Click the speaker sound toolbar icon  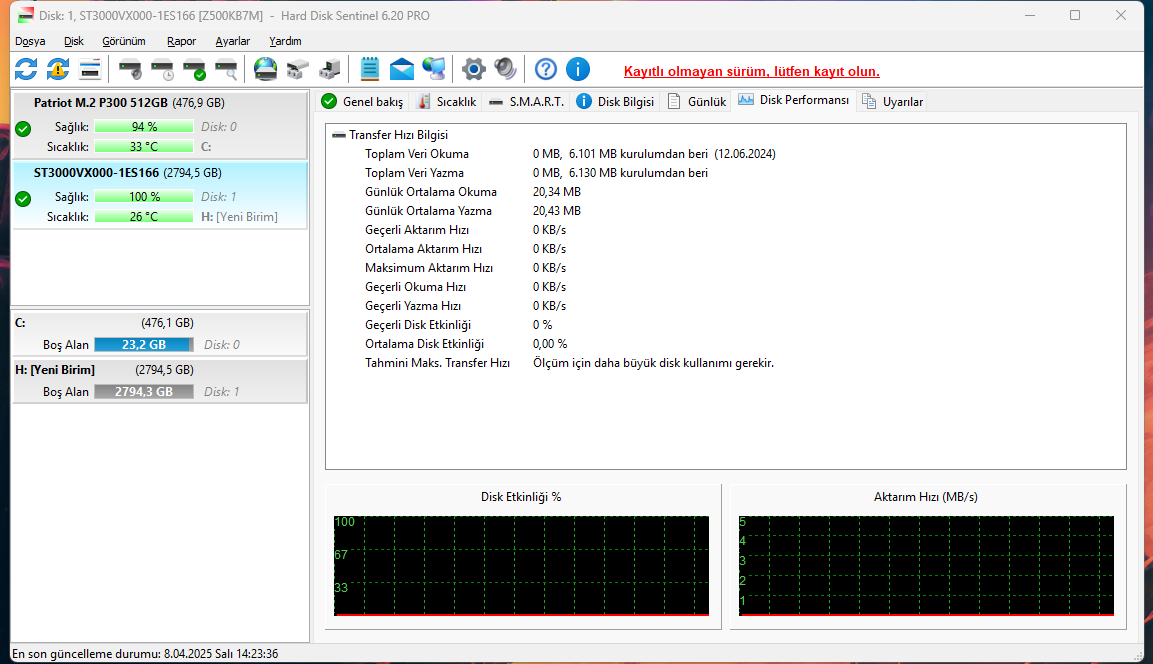click(506, 70)
